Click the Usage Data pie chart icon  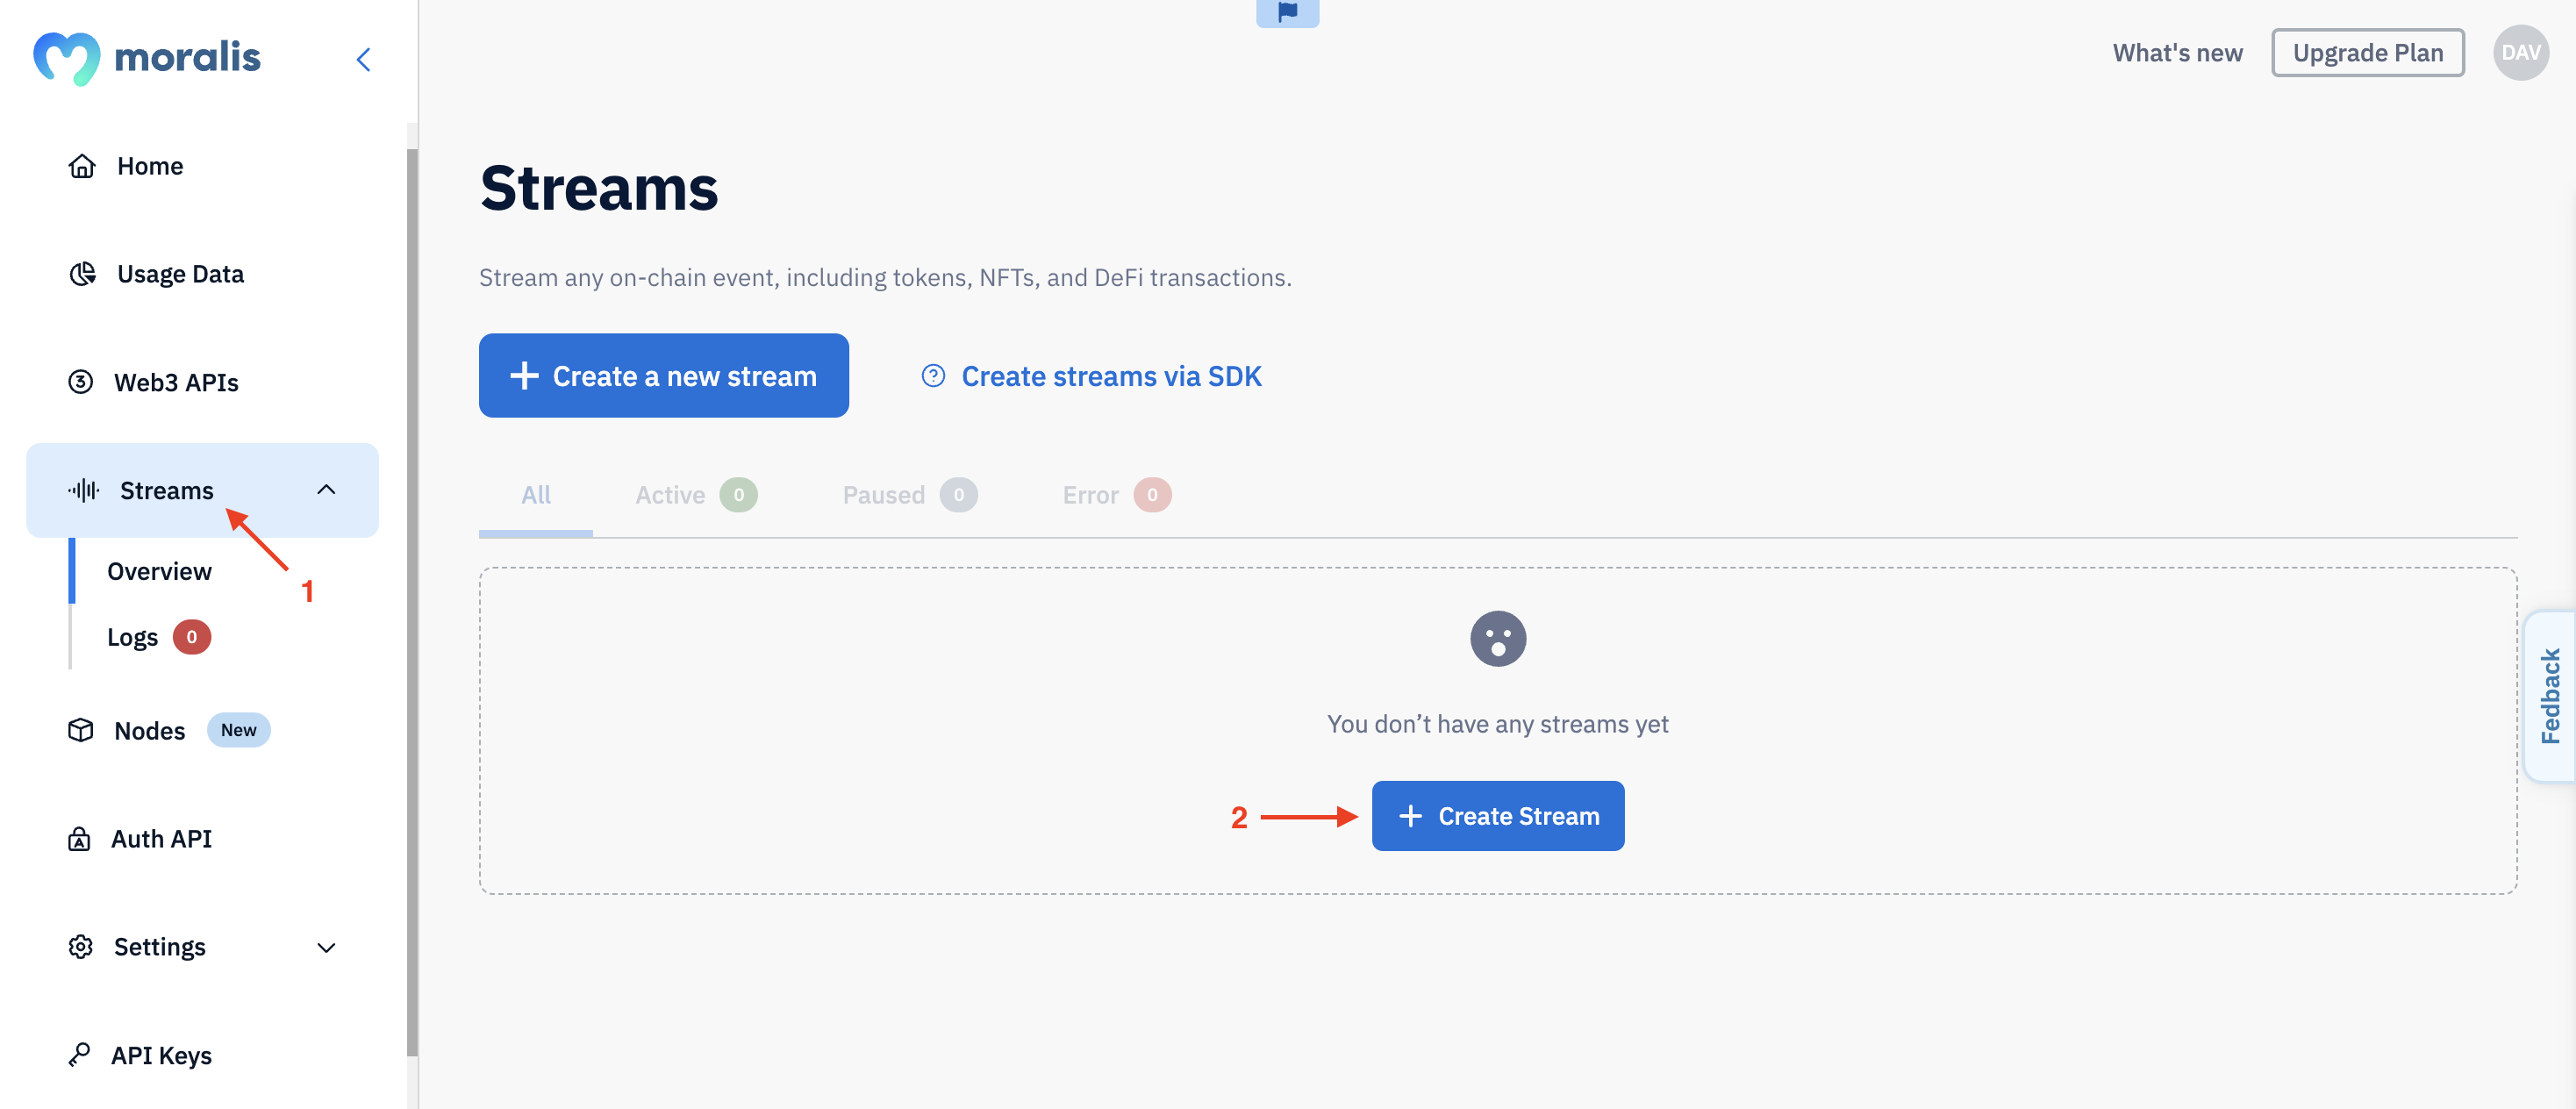tap(82, 274)
